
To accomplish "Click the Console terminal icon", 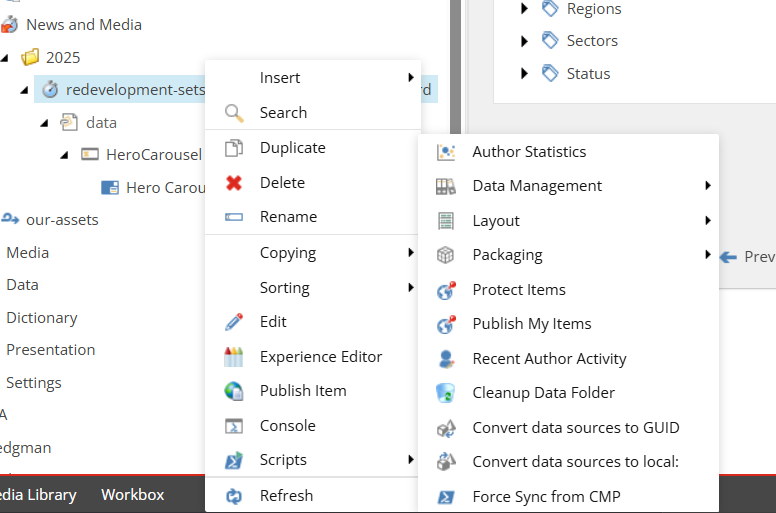I will pyautogui.click(x=234, y=426).
